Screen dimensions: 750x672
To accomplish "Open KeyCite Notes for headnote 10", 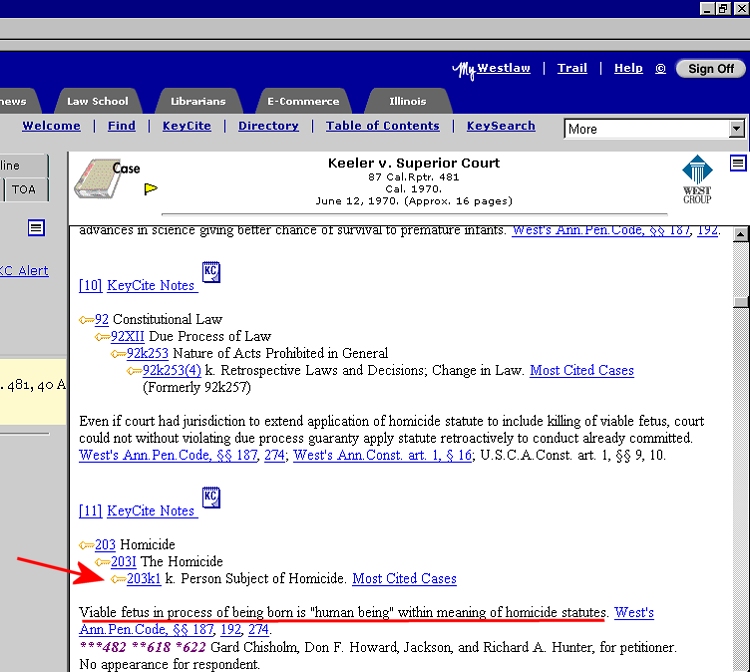I will (151, 286).
